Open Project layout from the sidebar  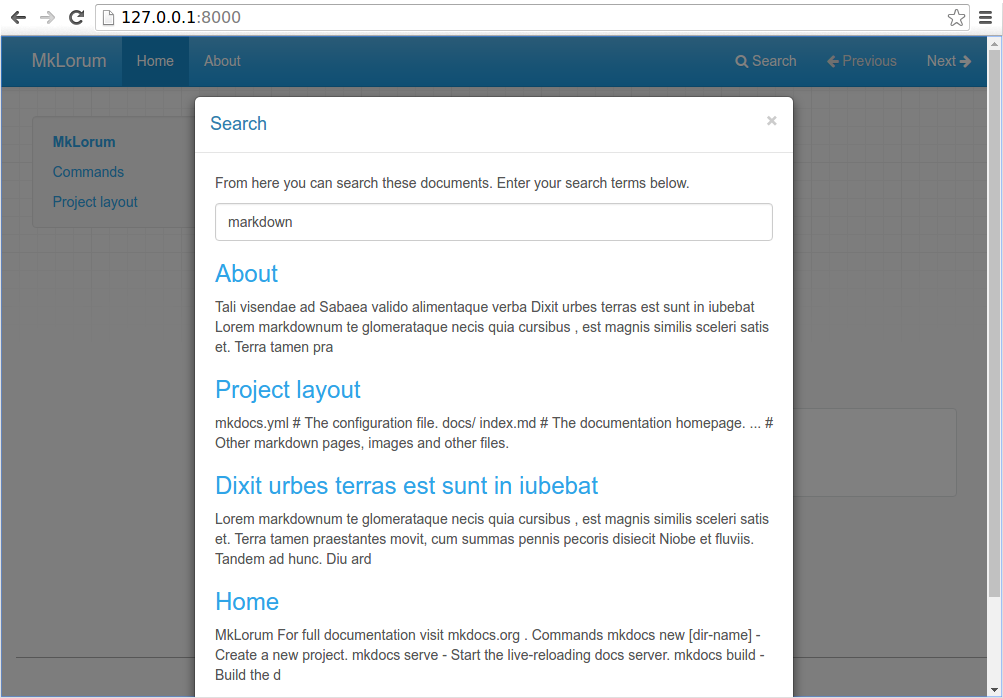click(x=94, y=202)
